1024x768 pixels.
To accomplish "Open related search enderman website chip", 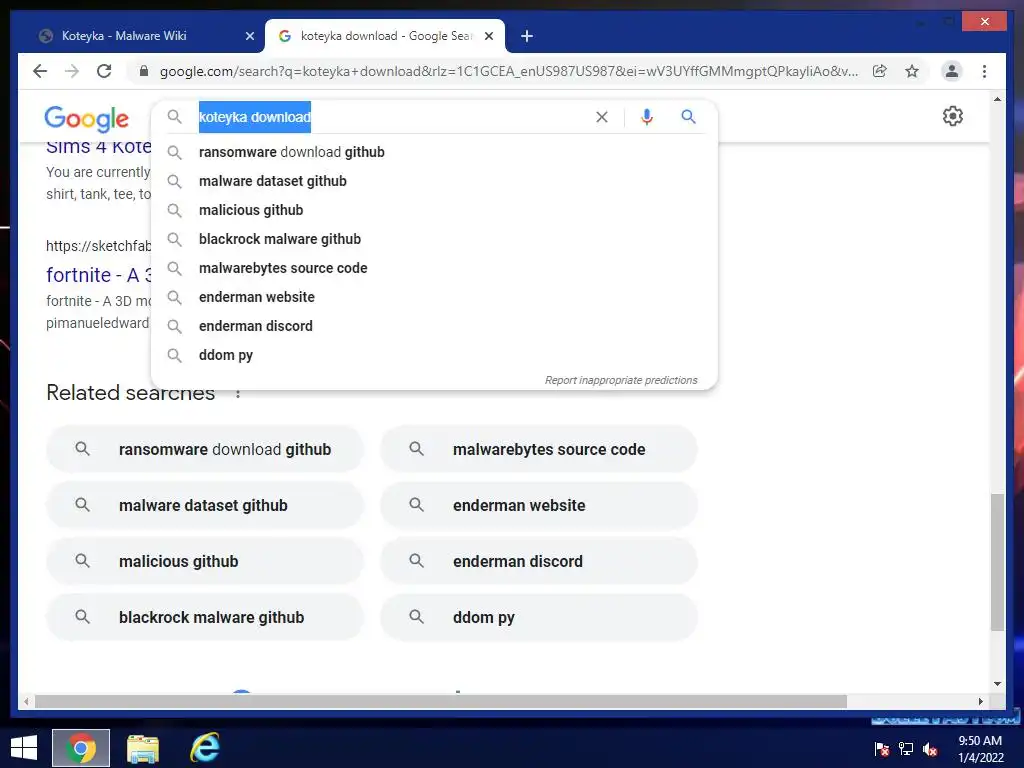I will pyautogui.click(x=539, y=505).
